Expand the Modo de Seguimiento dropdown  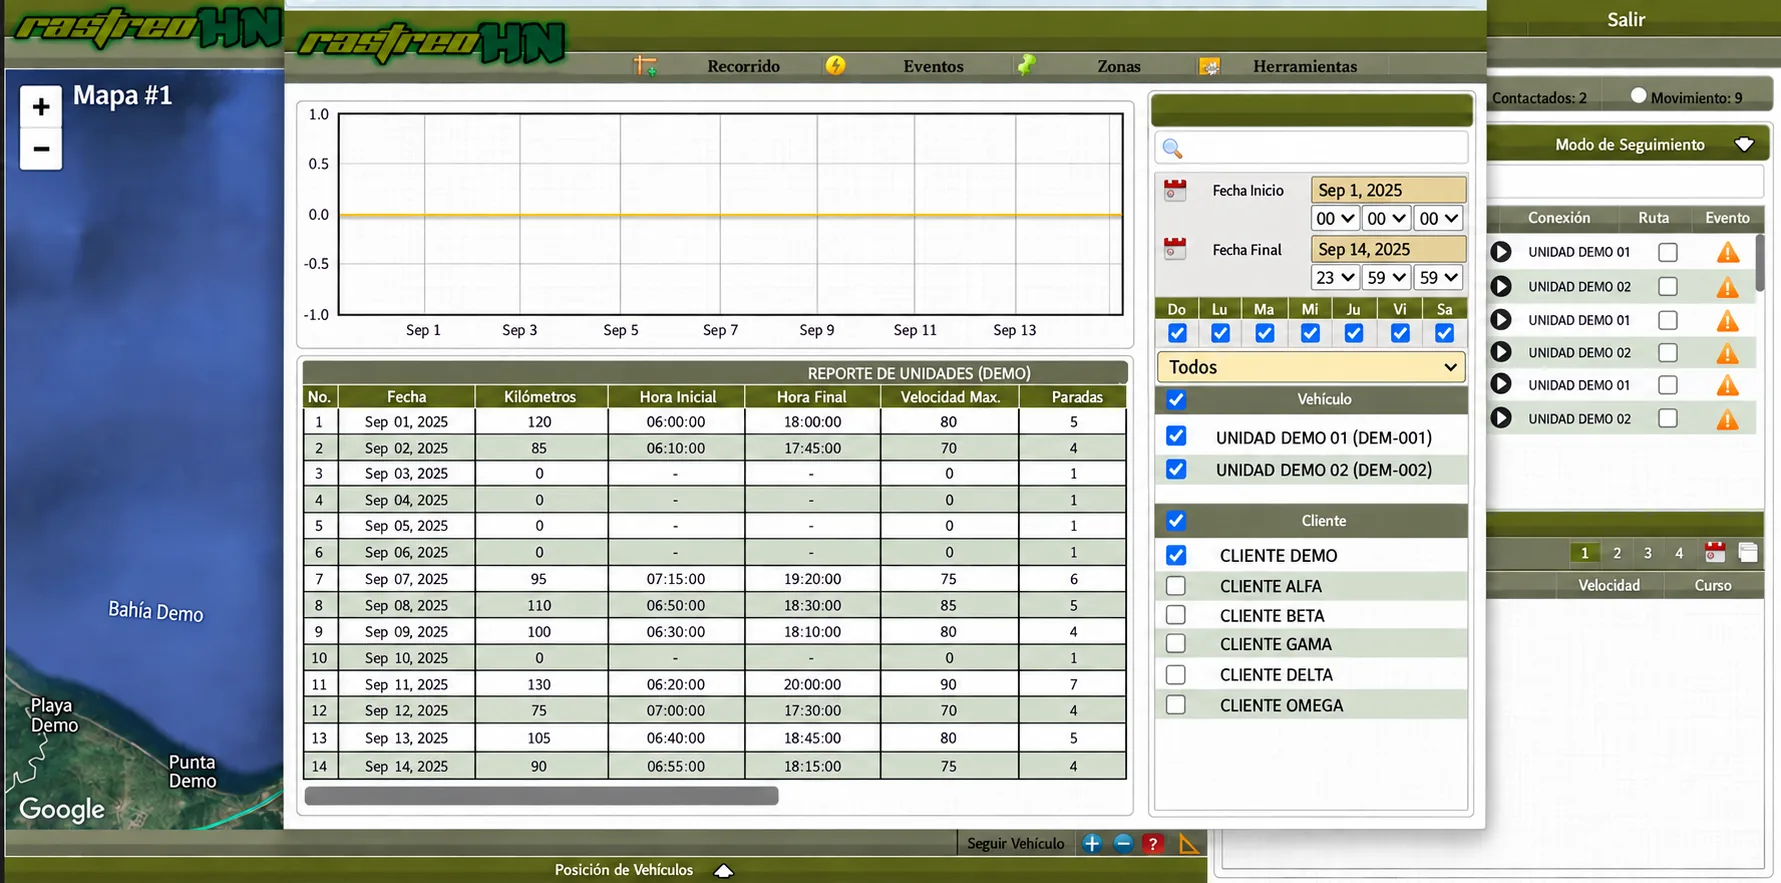coord(1744,144)
